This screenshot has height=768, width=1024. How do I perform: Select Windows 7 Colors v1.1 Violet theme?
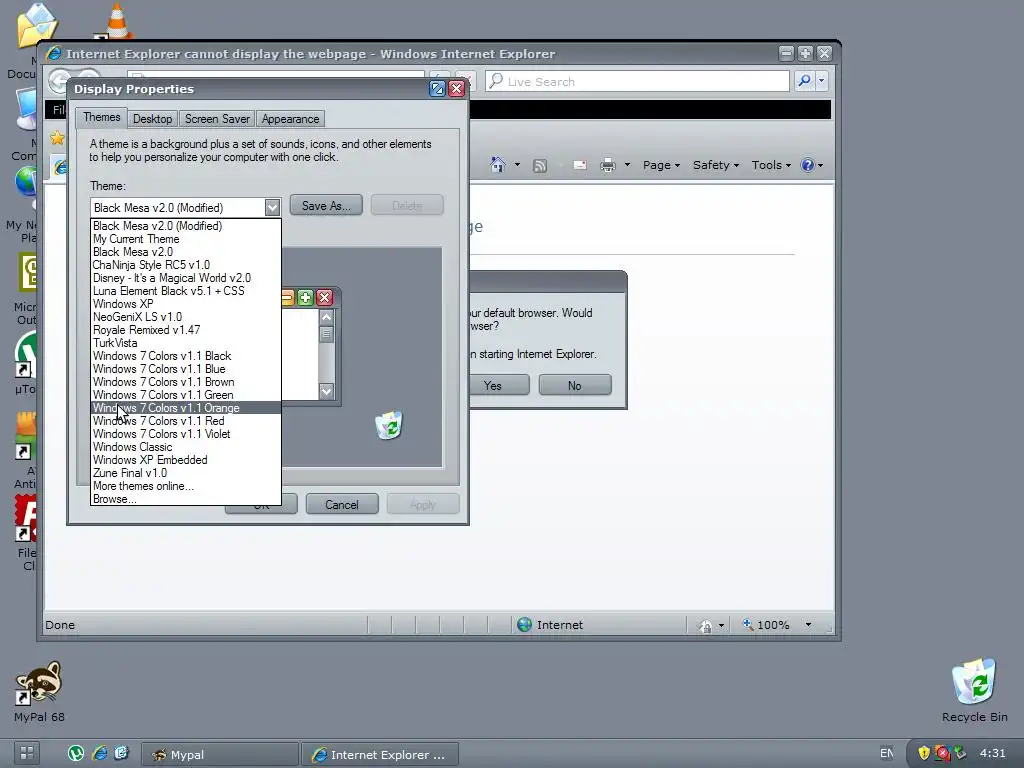[x=185, y=434]
